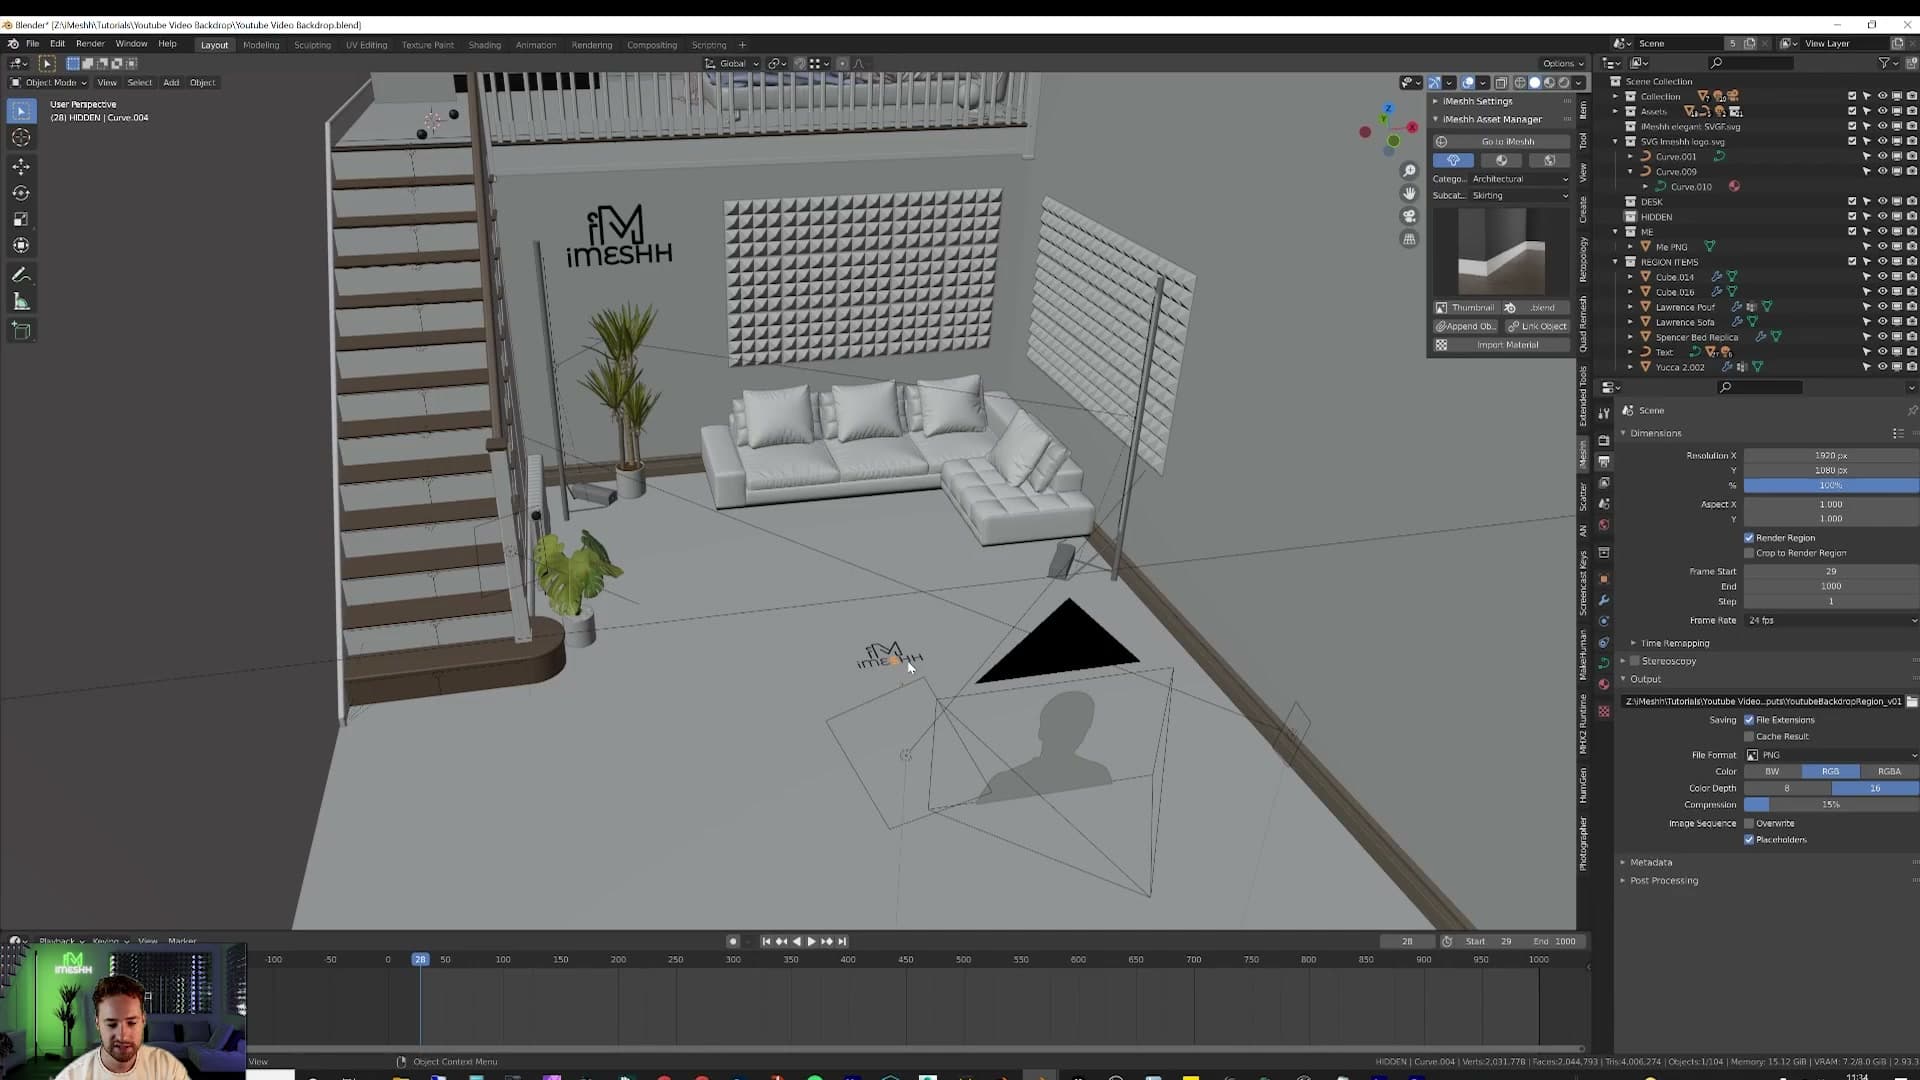Select the Measure tool
Image resolution: width=1920 pixels, height=1080 pixels.
click(21, 302)
